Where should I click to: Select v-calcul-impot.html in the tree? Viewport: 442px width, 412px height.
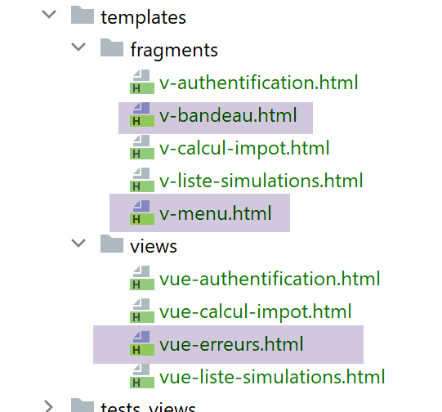click(x=244, y=148)
